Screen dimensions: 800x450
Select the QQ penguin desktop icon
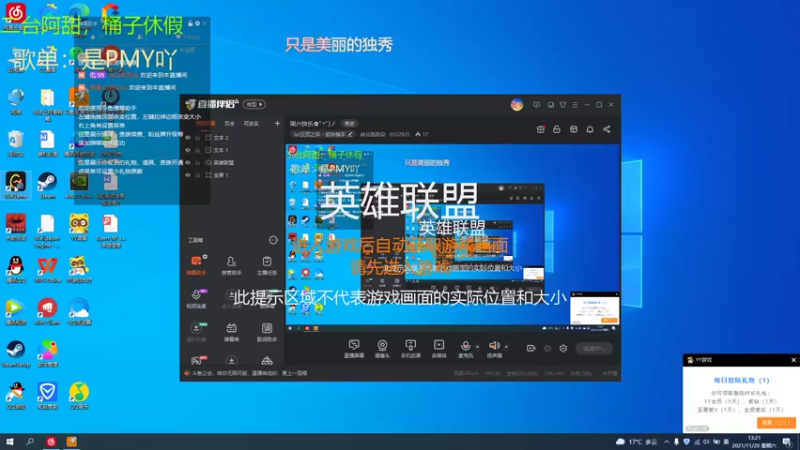(16, 269)
